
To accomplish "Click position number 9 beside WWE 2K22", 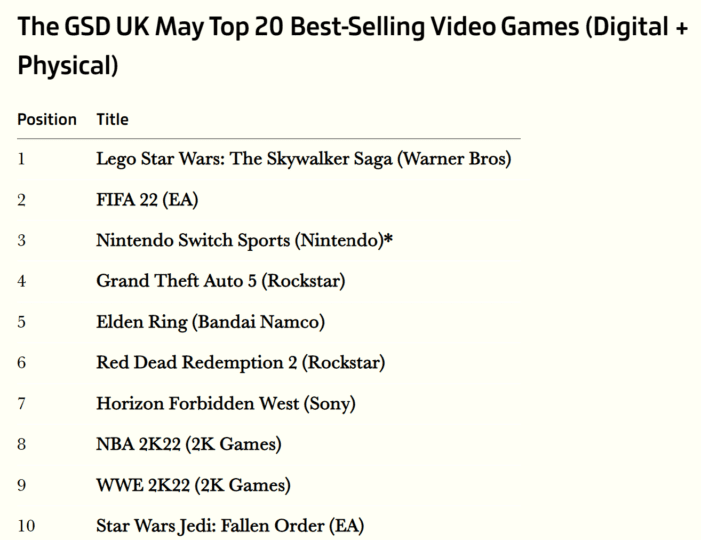I will coord(21,485).
